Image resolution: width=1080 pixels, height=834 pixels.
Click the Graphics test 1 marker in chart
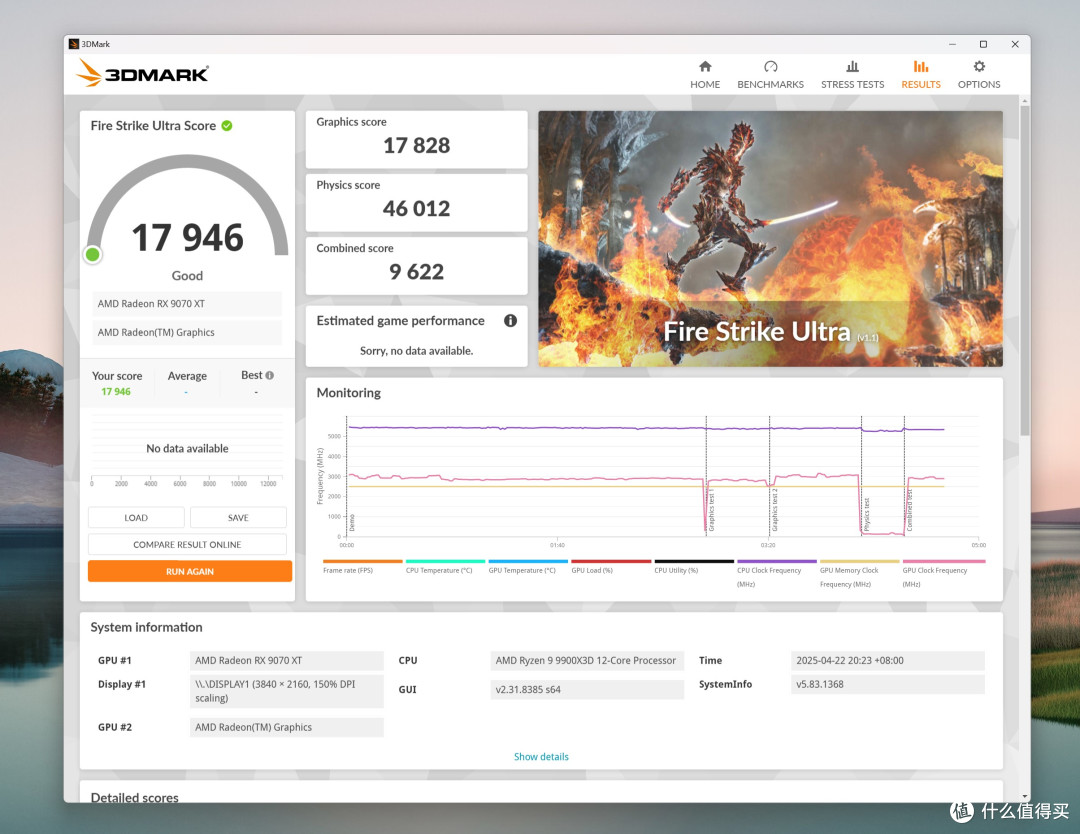point(712,512)
